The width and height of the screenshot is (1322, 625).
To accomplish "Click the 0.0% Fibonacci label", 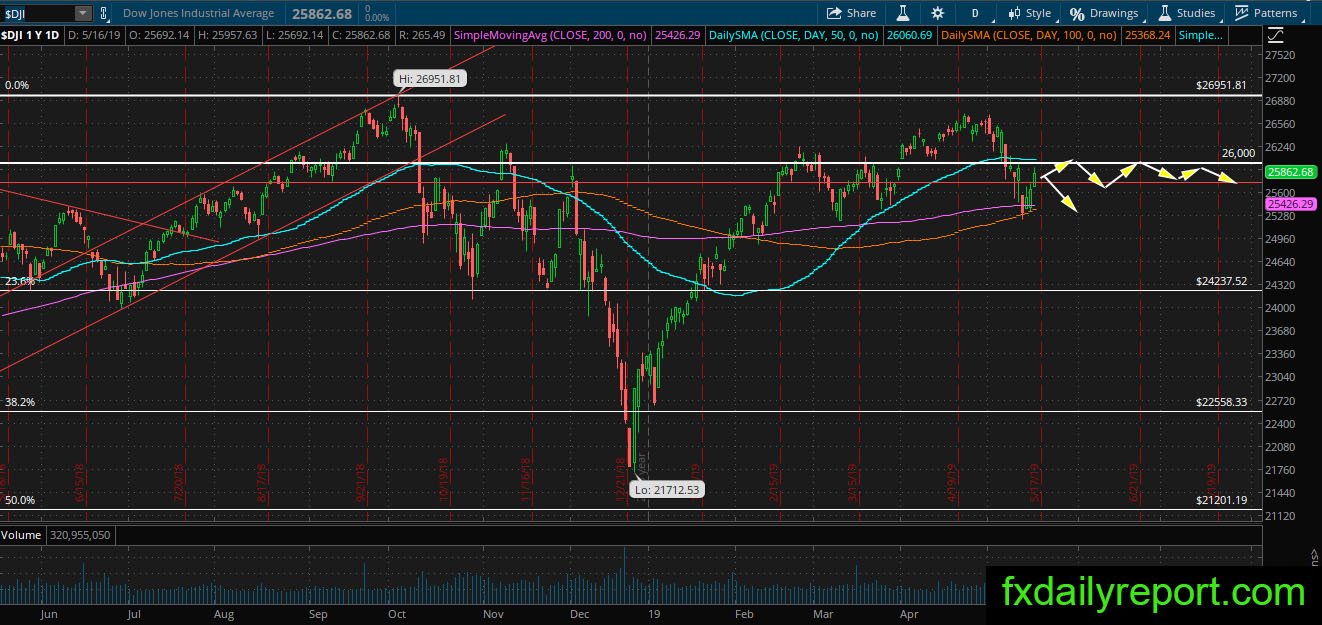I will pyautogui.click(x=17, y=86).
